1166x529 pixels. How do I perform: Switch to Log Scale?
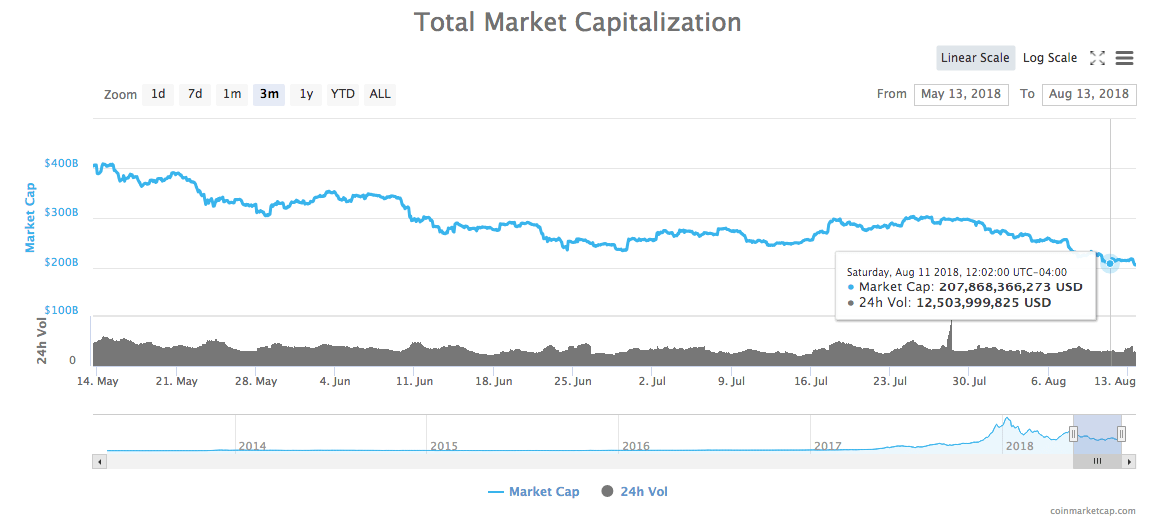pyautogui.click(x=1050, y=58)
